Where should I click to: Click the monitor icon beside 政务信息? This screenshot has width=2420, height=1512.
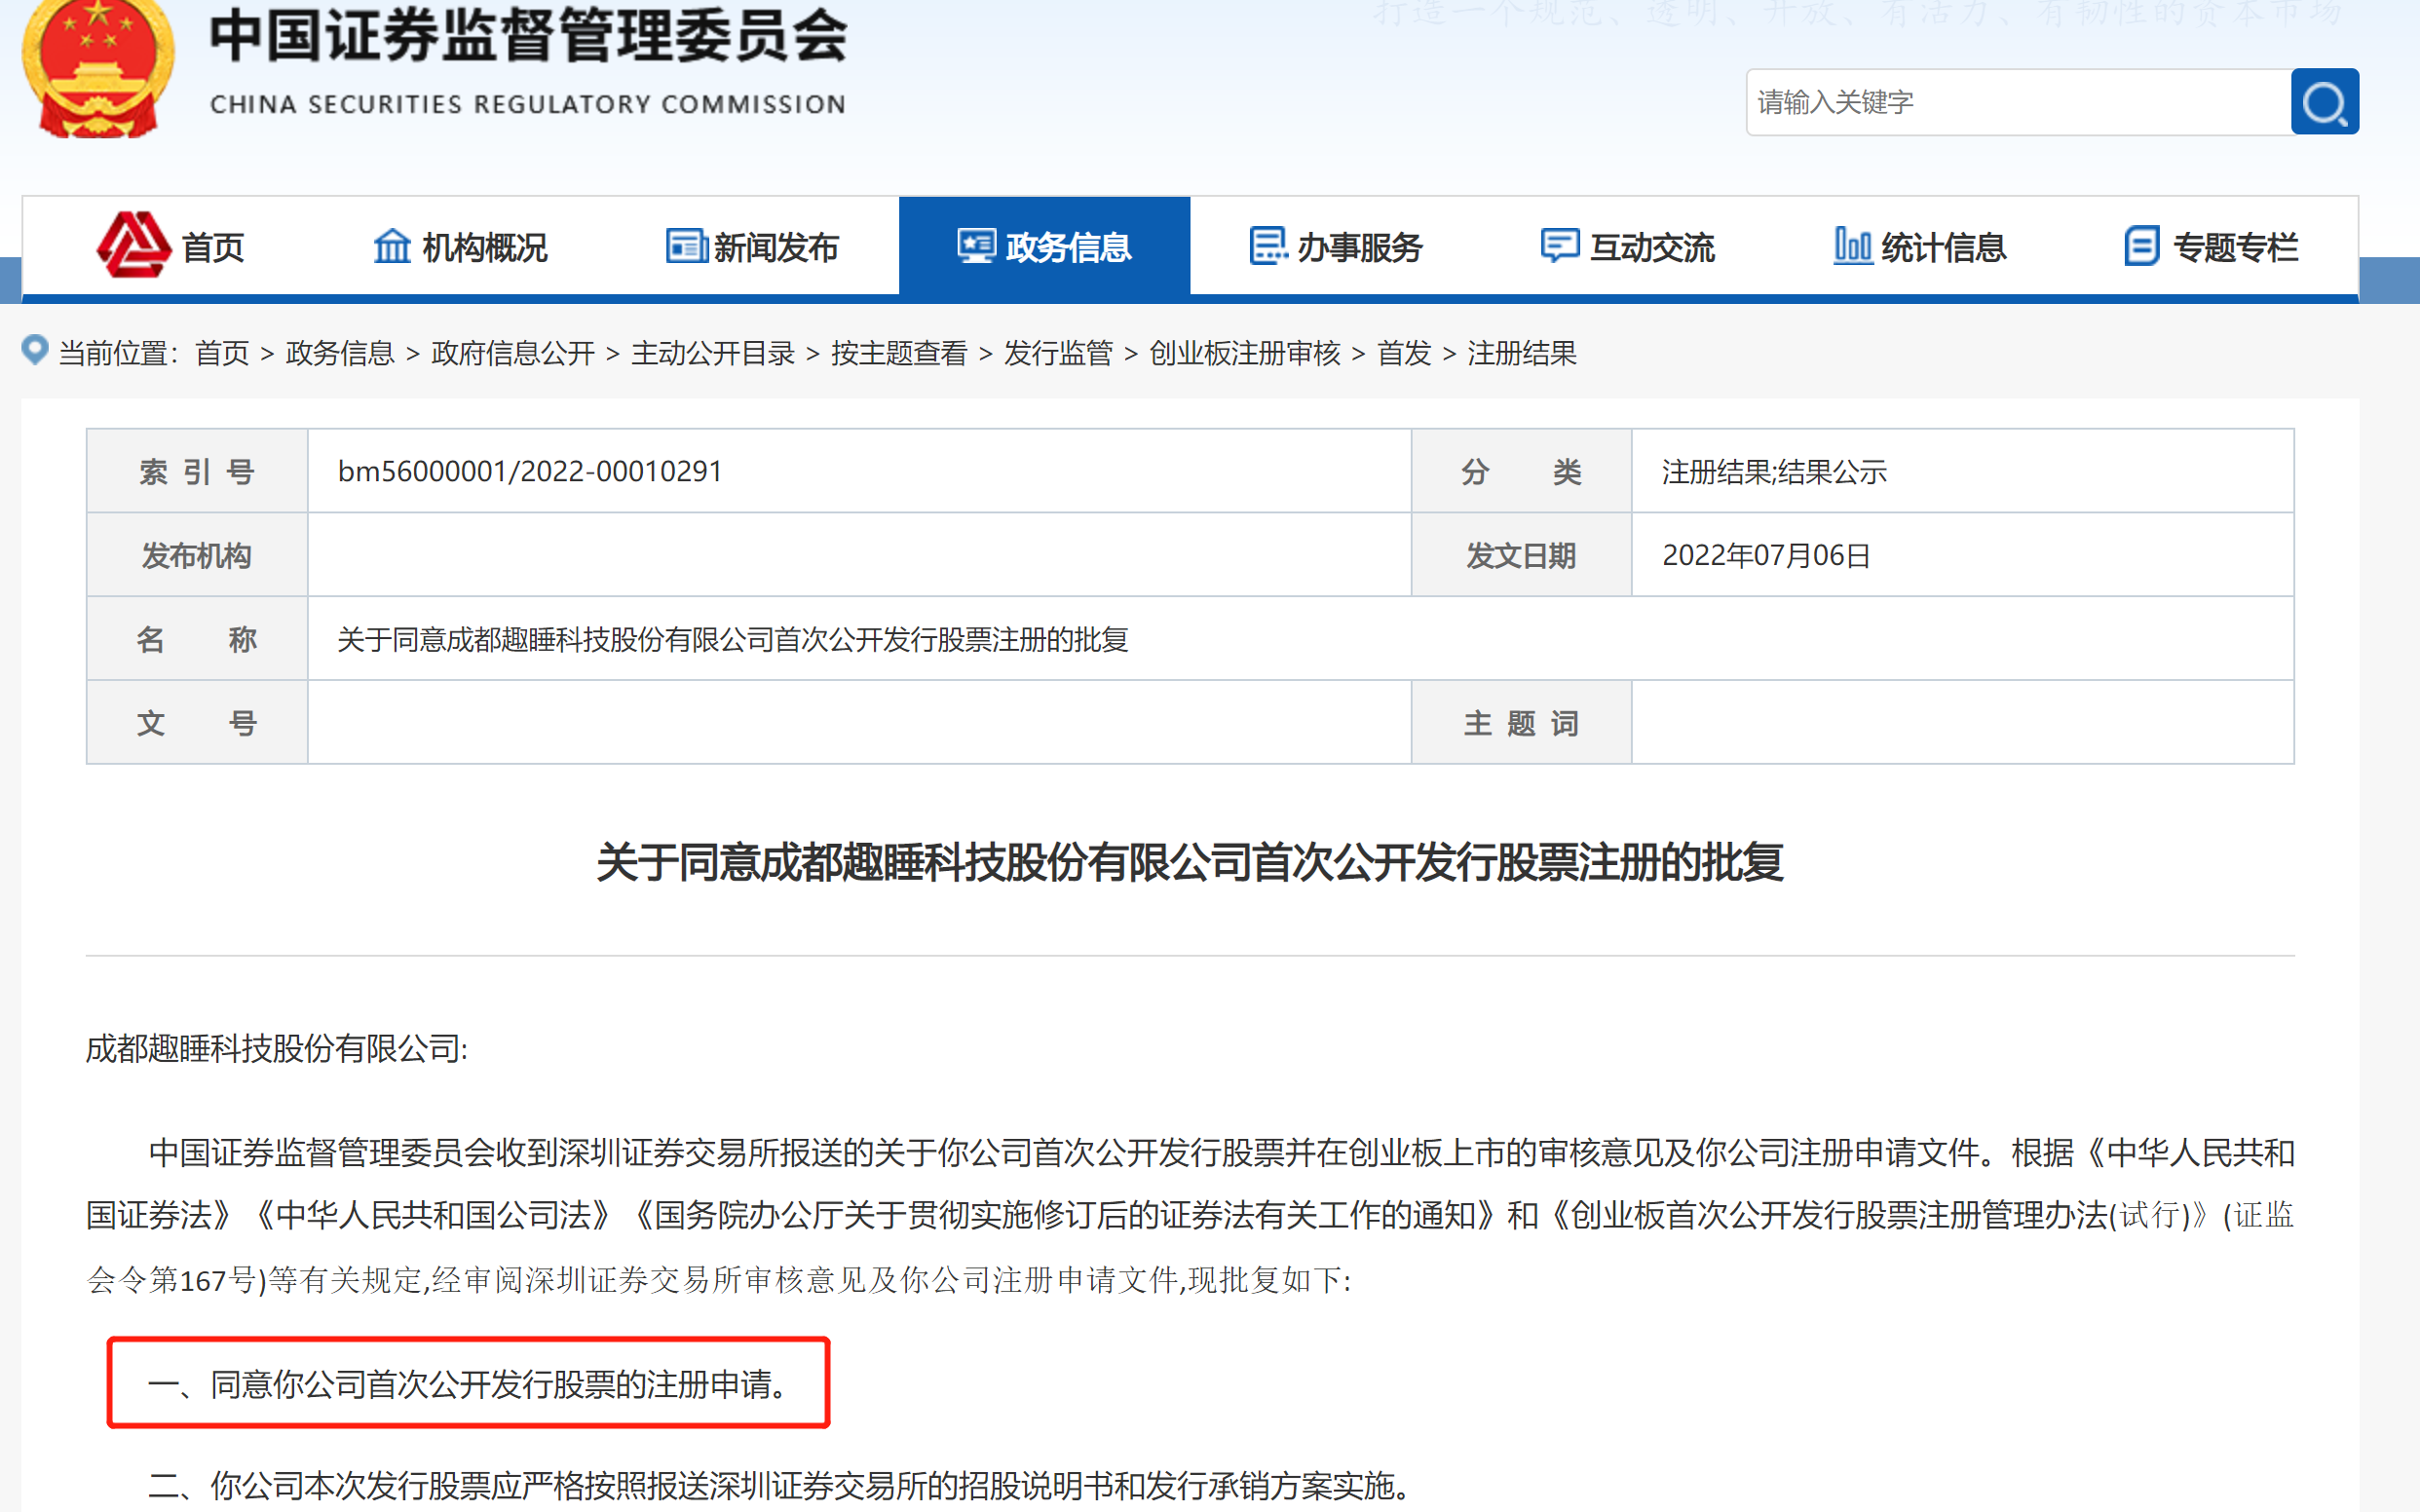(x=976, y=246)
